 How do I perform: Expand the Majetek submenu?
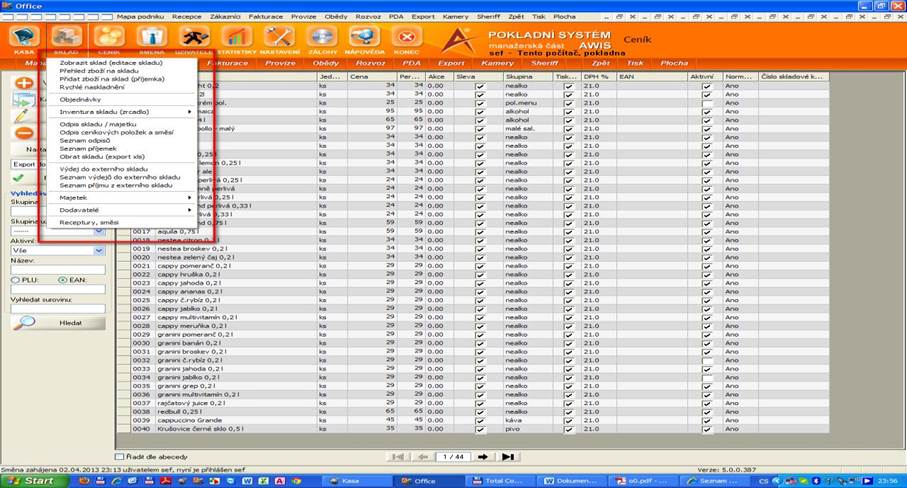(x=121, y=198)
